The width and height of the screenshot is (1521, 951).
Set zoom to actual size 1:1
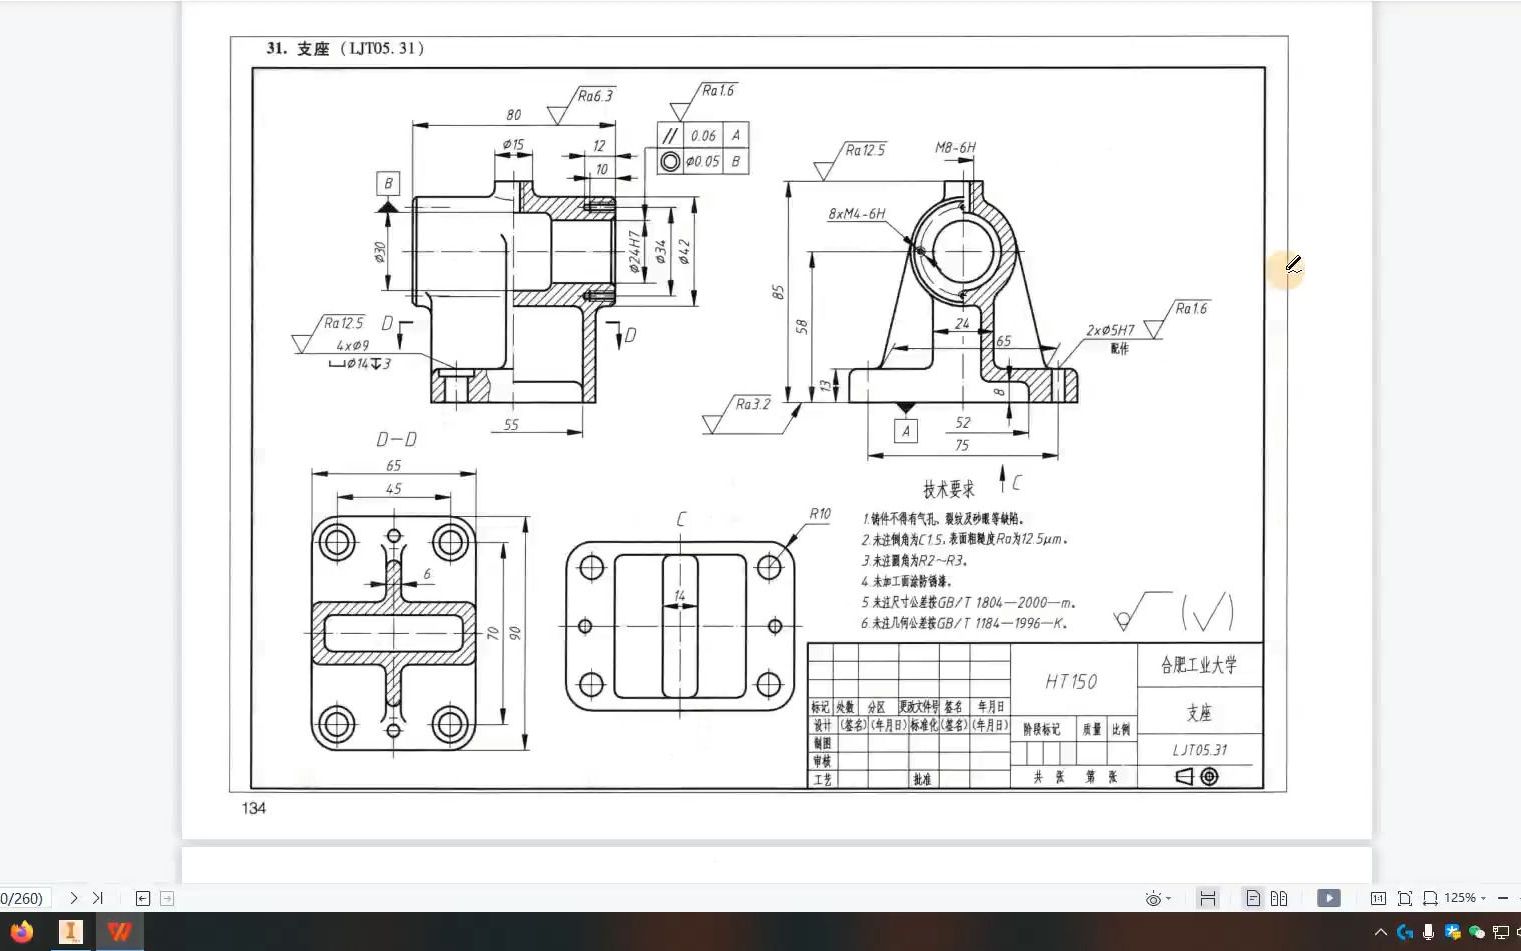coord(1378,898)
